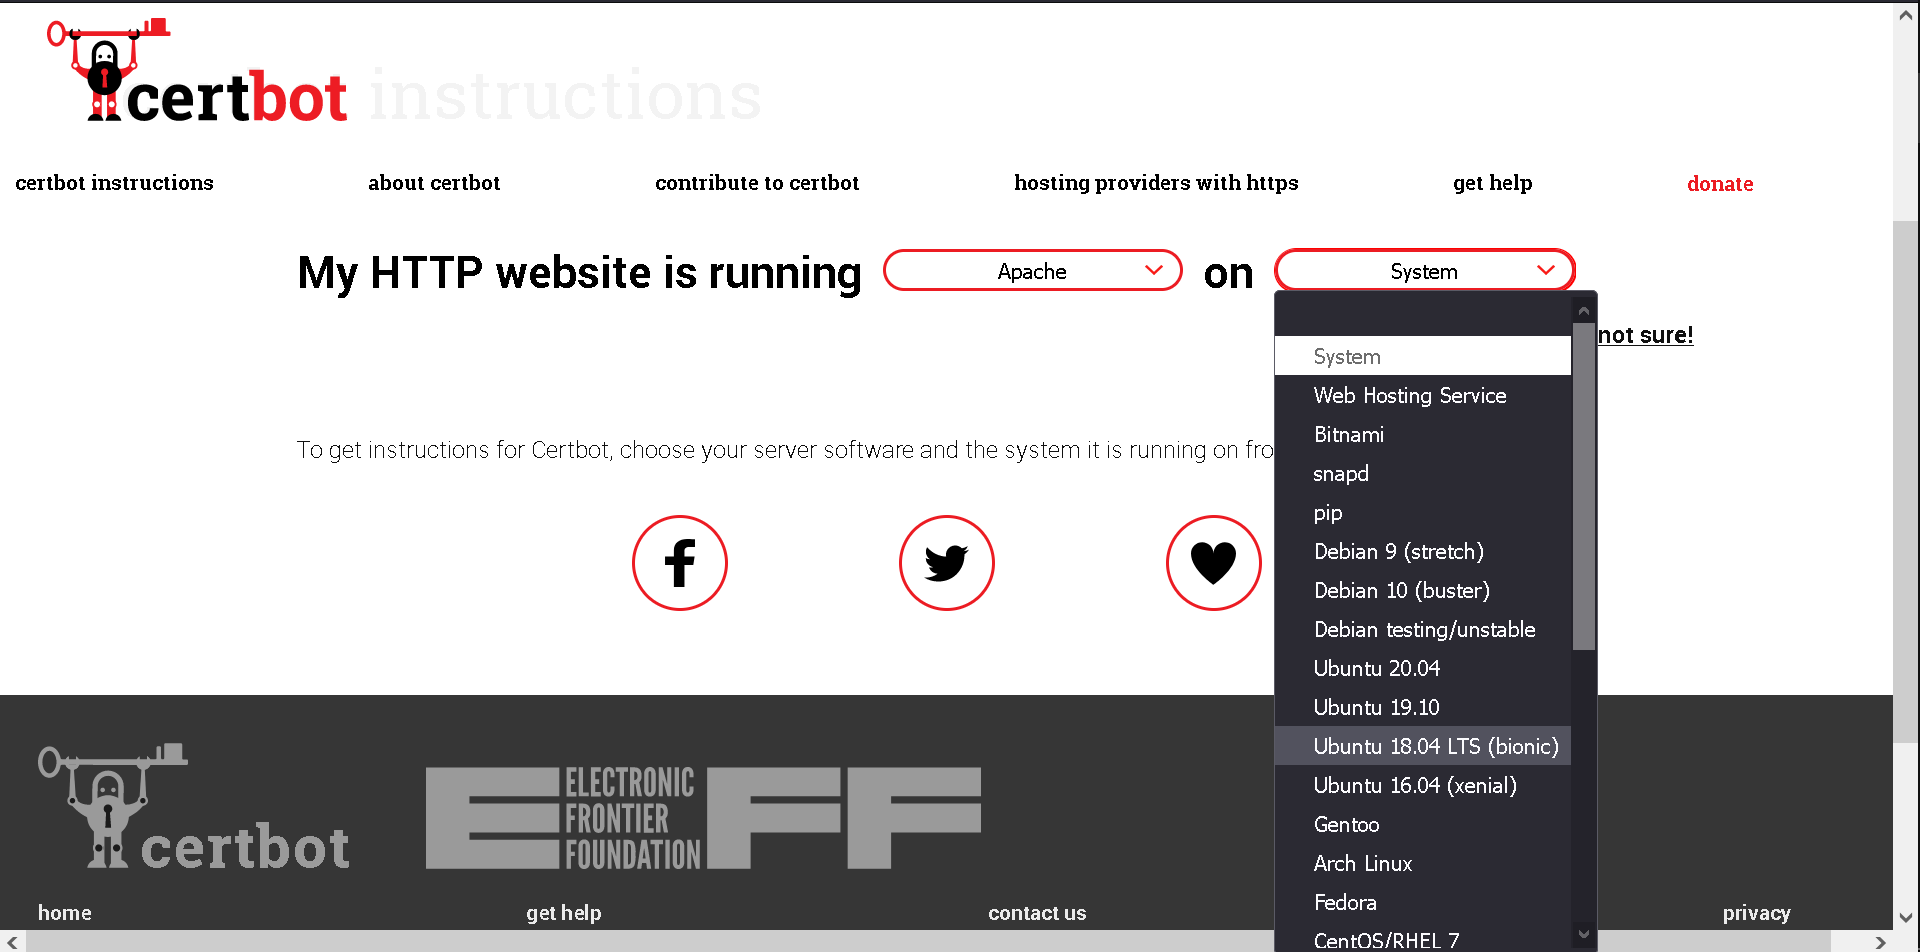Viewport: 1920px width, 952px height.
Task: Choose Debian 10 (buster)
Action: click(1423, 591)
